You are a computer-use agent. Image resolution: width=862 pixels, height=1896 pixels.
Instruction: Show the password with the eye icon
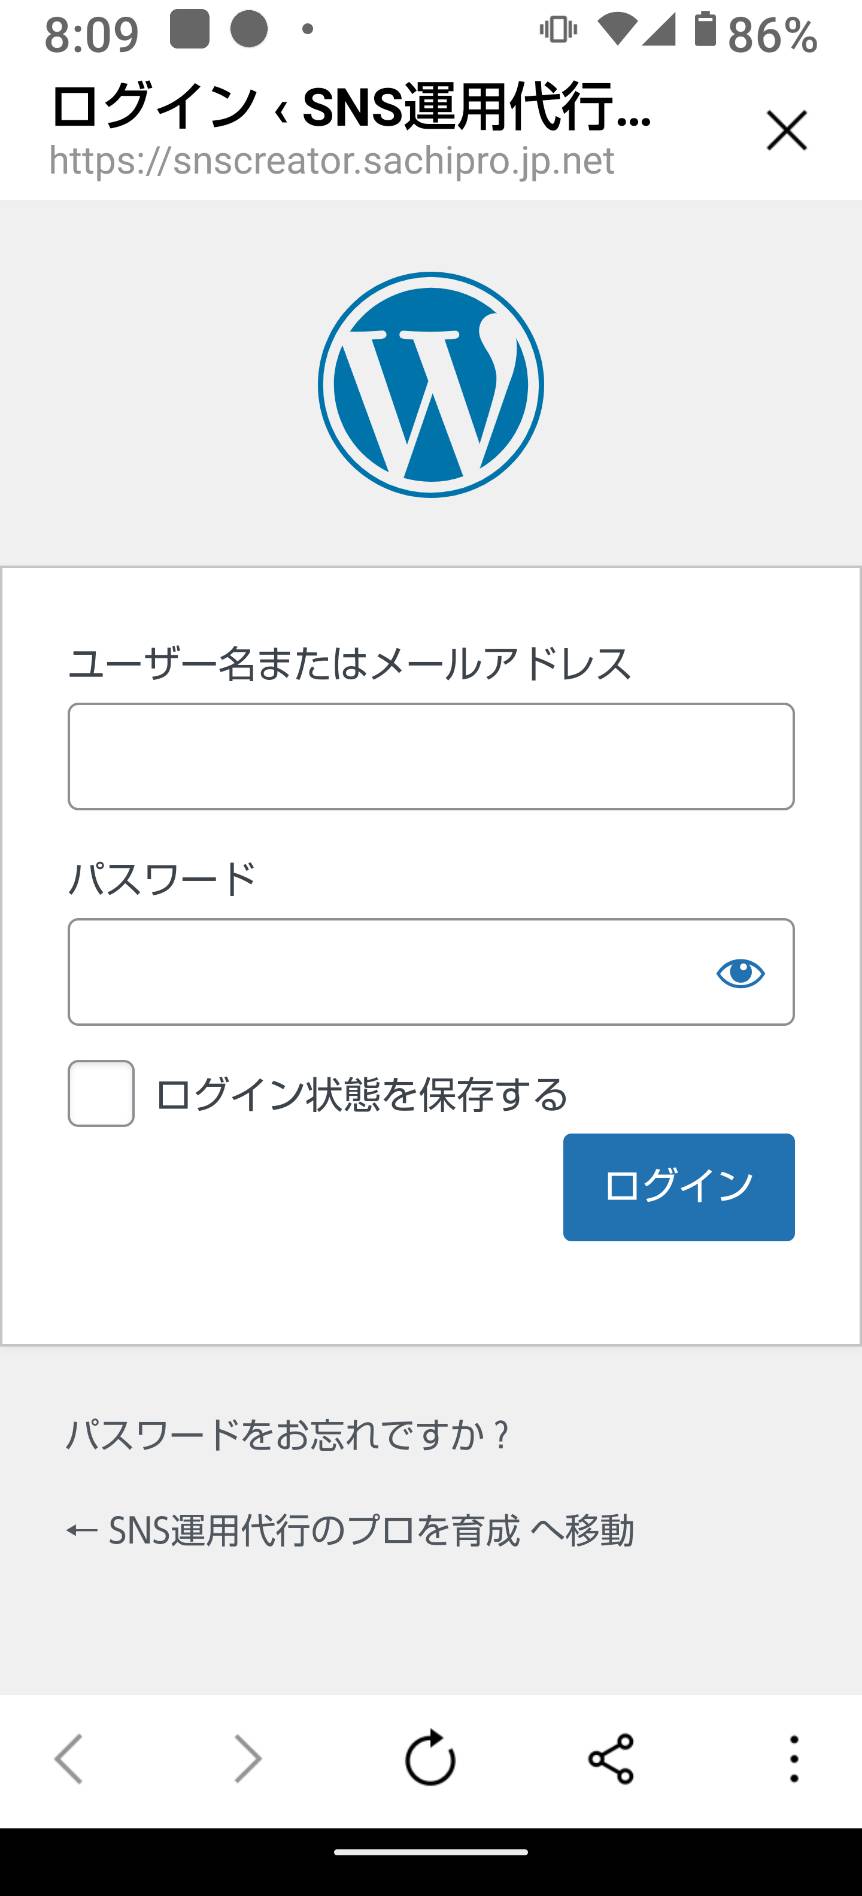(x=740, y=973)
